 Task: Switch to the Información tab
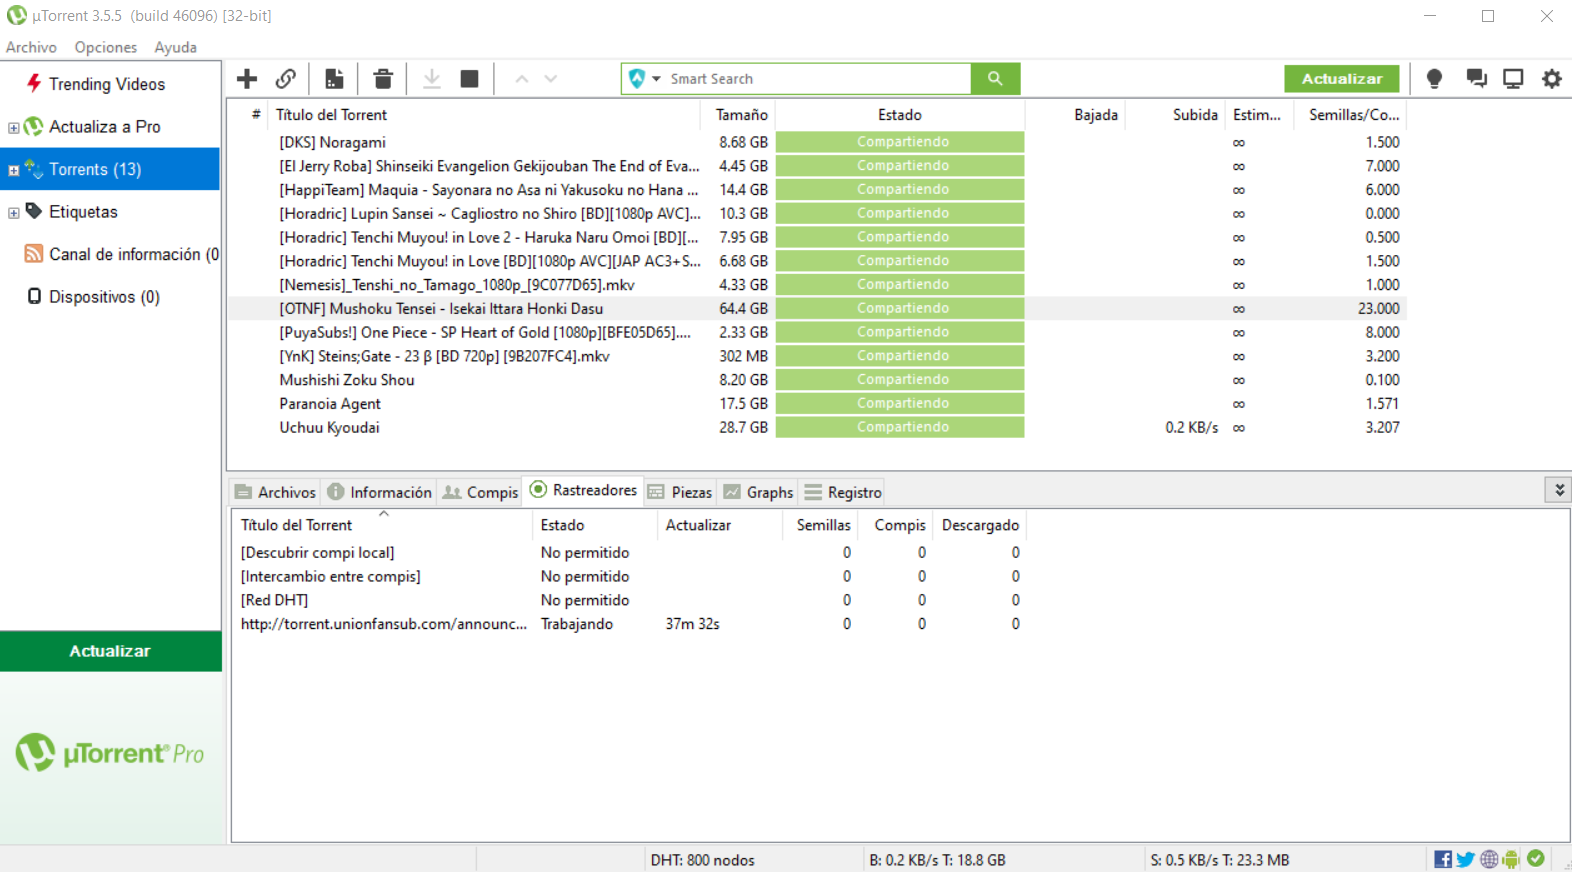379,492
